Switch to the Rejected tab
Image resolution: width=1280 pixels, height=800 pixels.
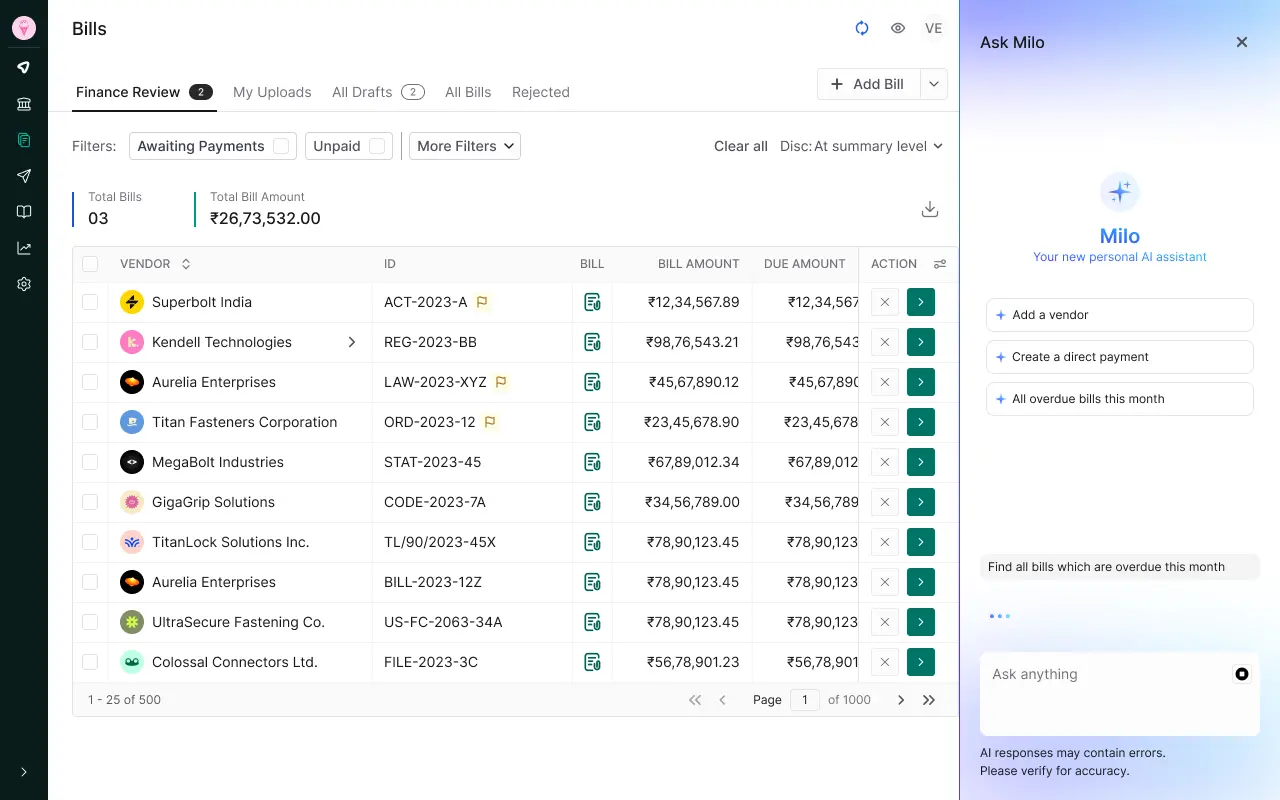click(540, 92)
